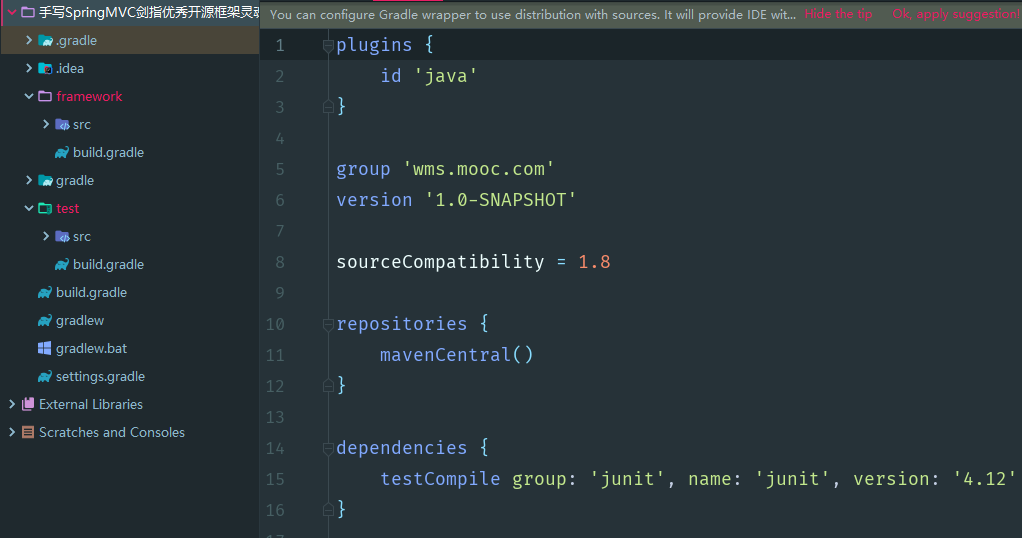The image size is (1022, 538).
Task: Click the root project folder icon
Action: 28,12
